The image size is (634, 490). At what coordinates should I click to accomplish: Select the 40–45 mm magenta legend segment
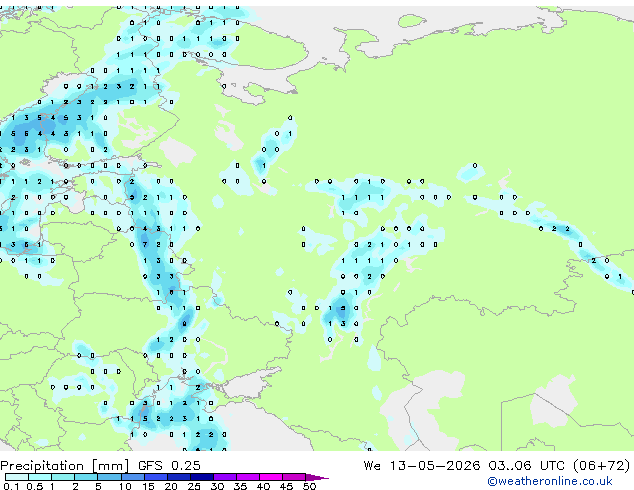pos(271,477)
